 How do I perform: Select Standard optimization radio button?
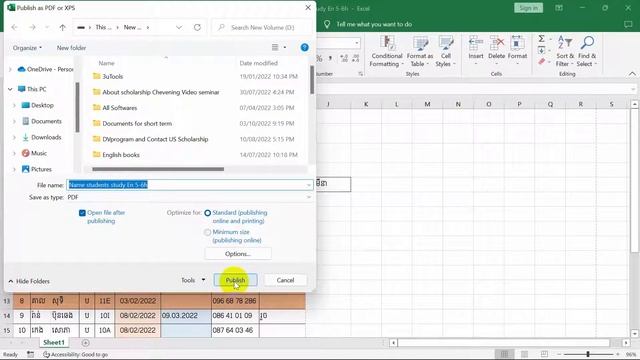(207, 213)
